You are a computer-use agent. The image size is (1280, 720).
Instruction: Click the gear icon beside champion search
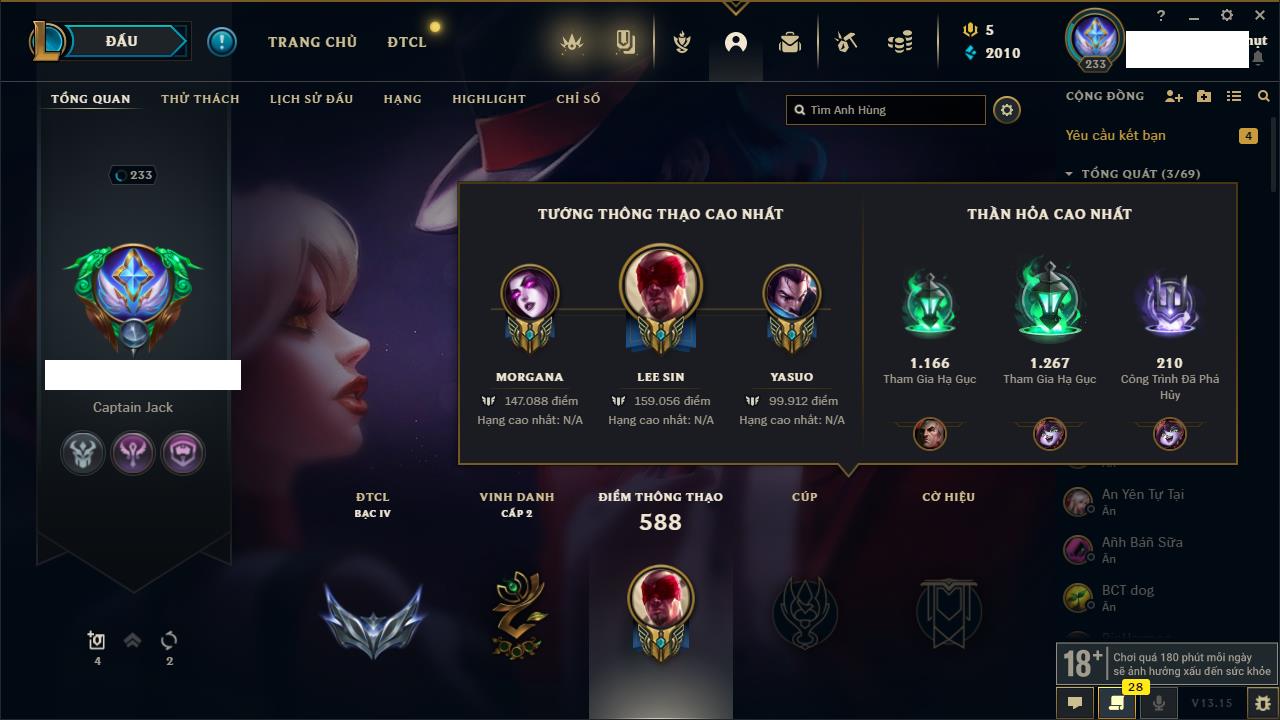click(x=1007, y=110)
